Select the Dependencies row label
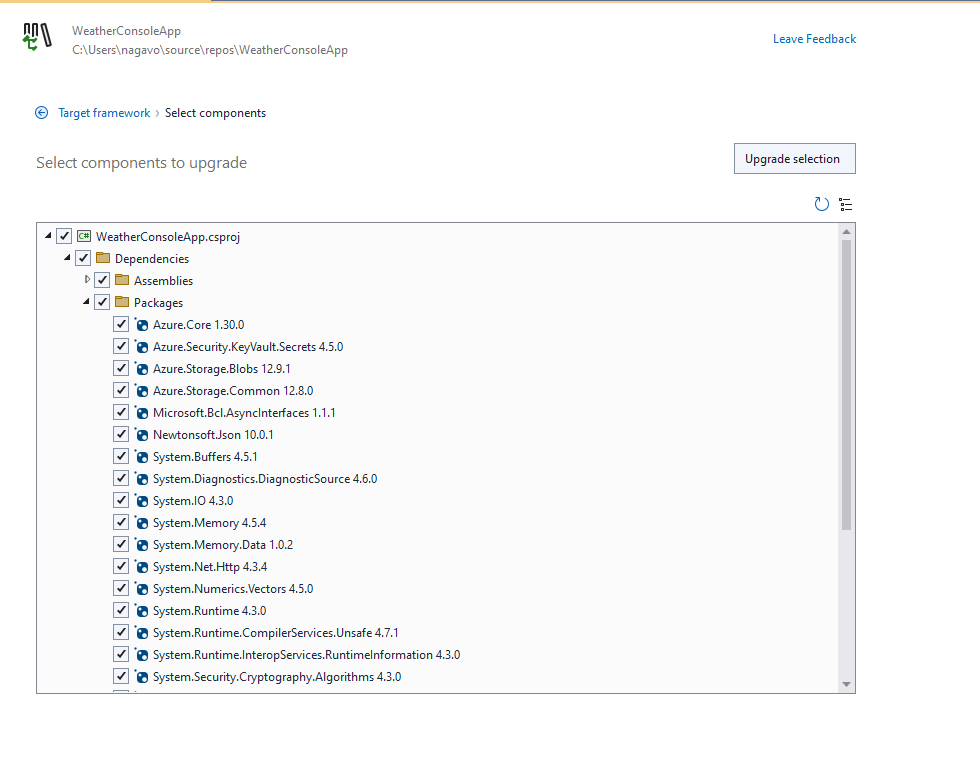 click(x=152, y=259)
